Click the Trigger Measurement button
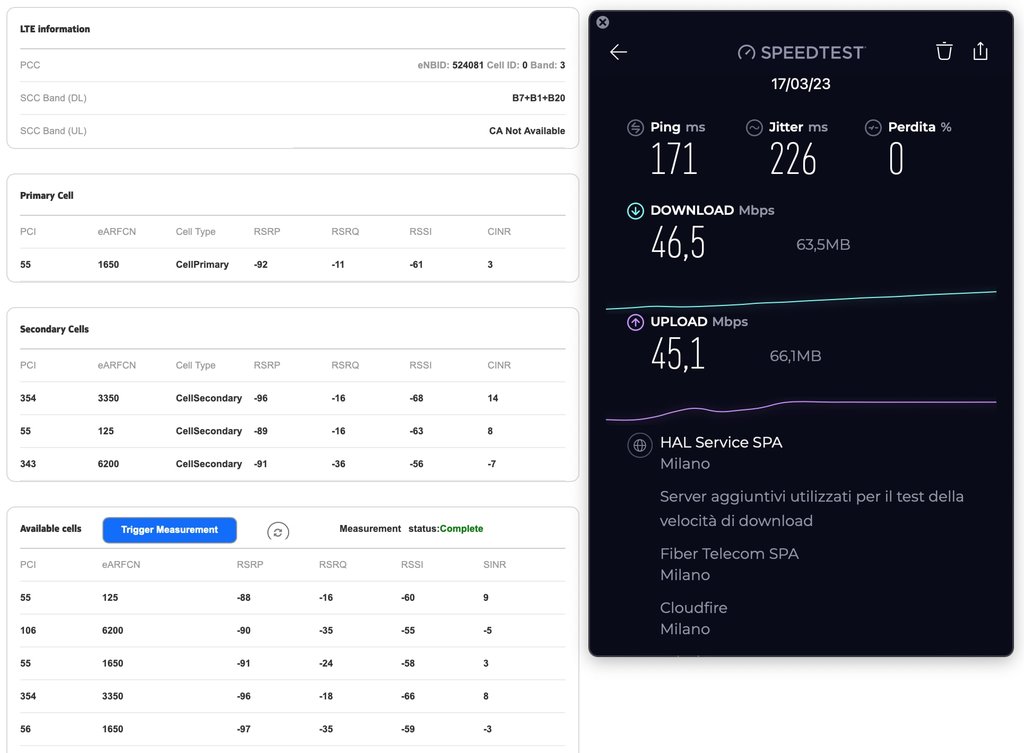The width and height of the screenshot is (1024, 753). tap(169, 530)
